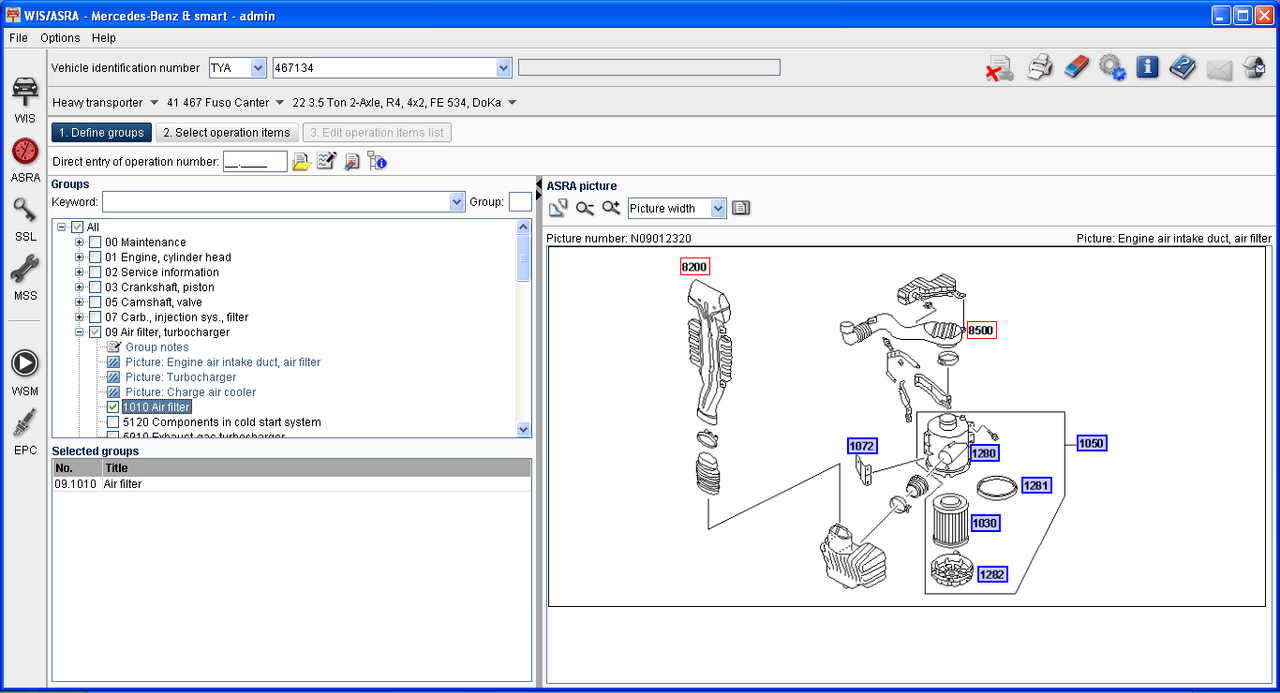The height and width of the screenshot is (693, 1280).
Task: Click the 3. Edit operation items list step
Action: (x=378, y=132)
